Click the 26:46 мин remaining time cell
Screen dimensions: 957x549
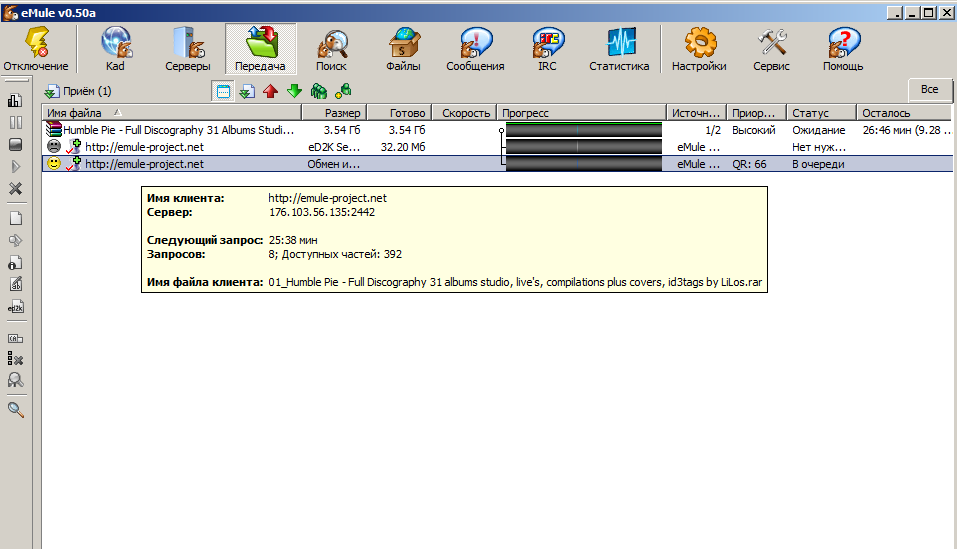(906, 130)
